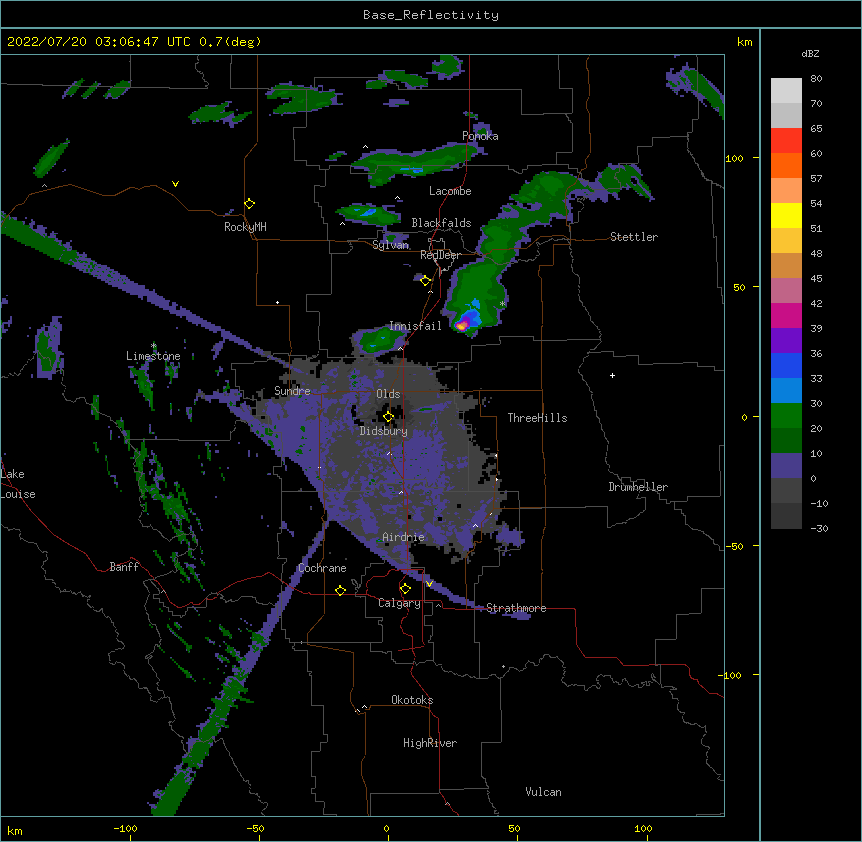The width and height of the screenshot is (862, 842).
Task: Click the RedDeer city label
Action: (440, 255)
